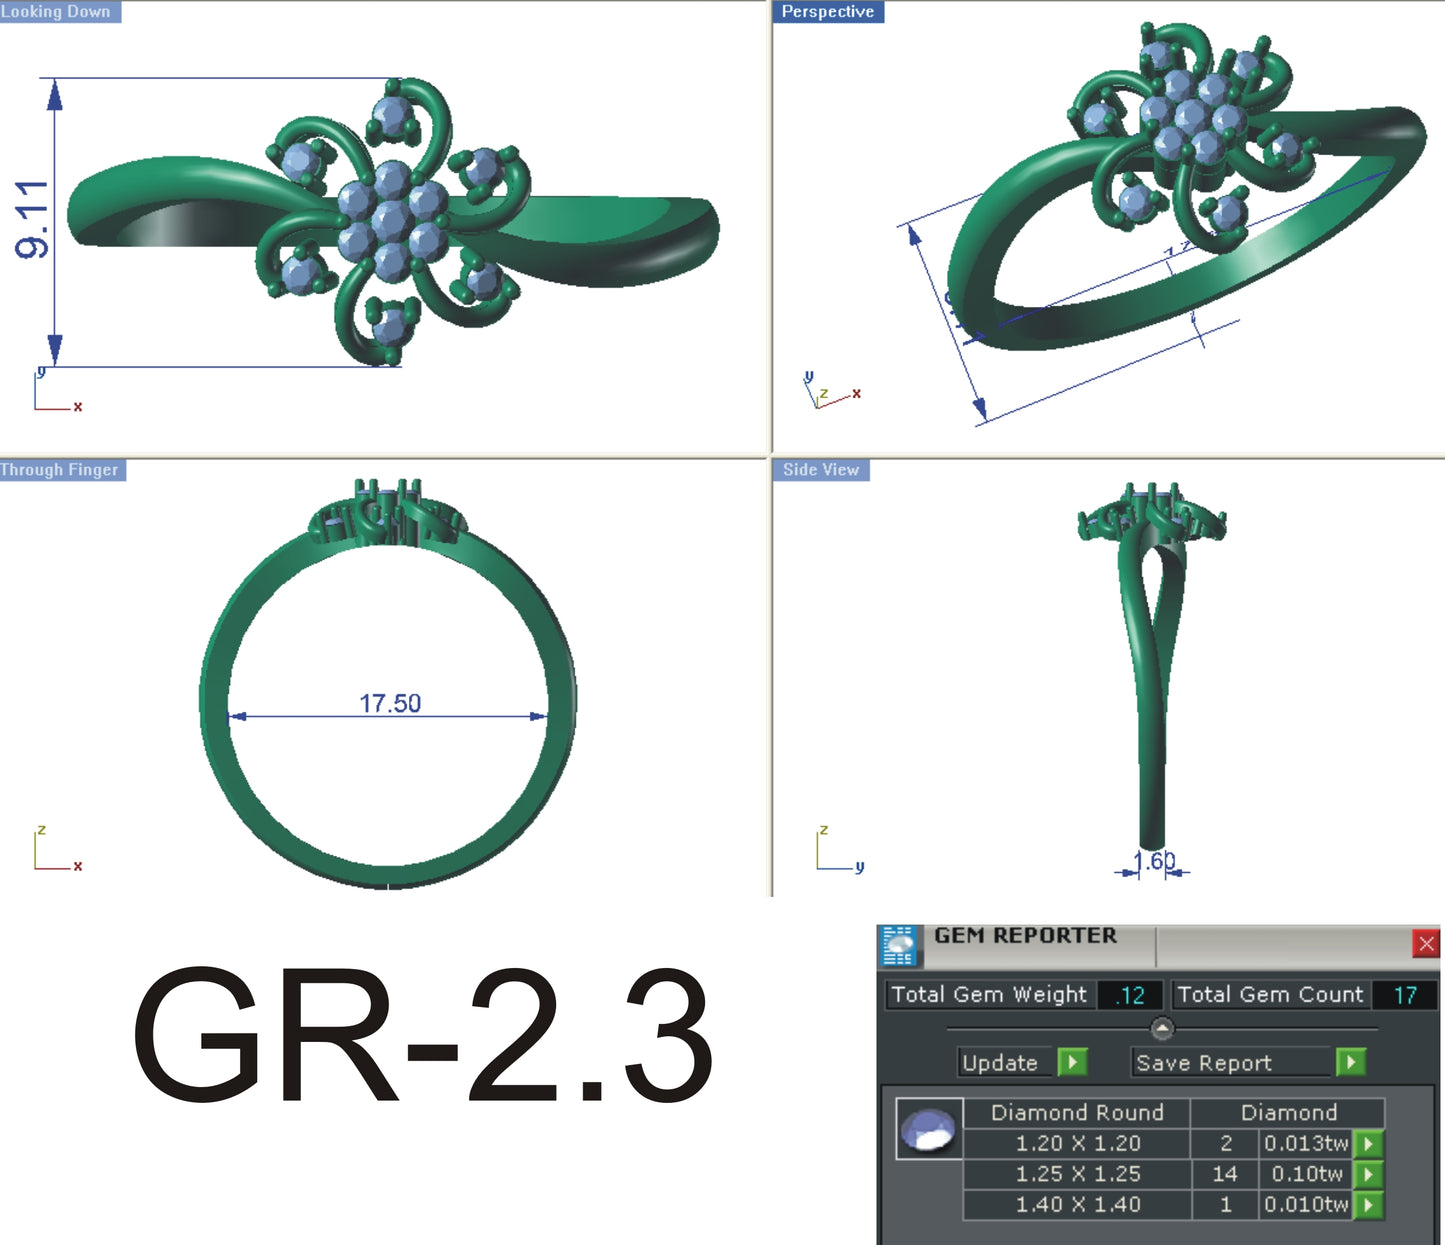This screenshot has width=1445, height=1245.
Task: Click the green run arrow beside Save Report
Action: 1350,1063
